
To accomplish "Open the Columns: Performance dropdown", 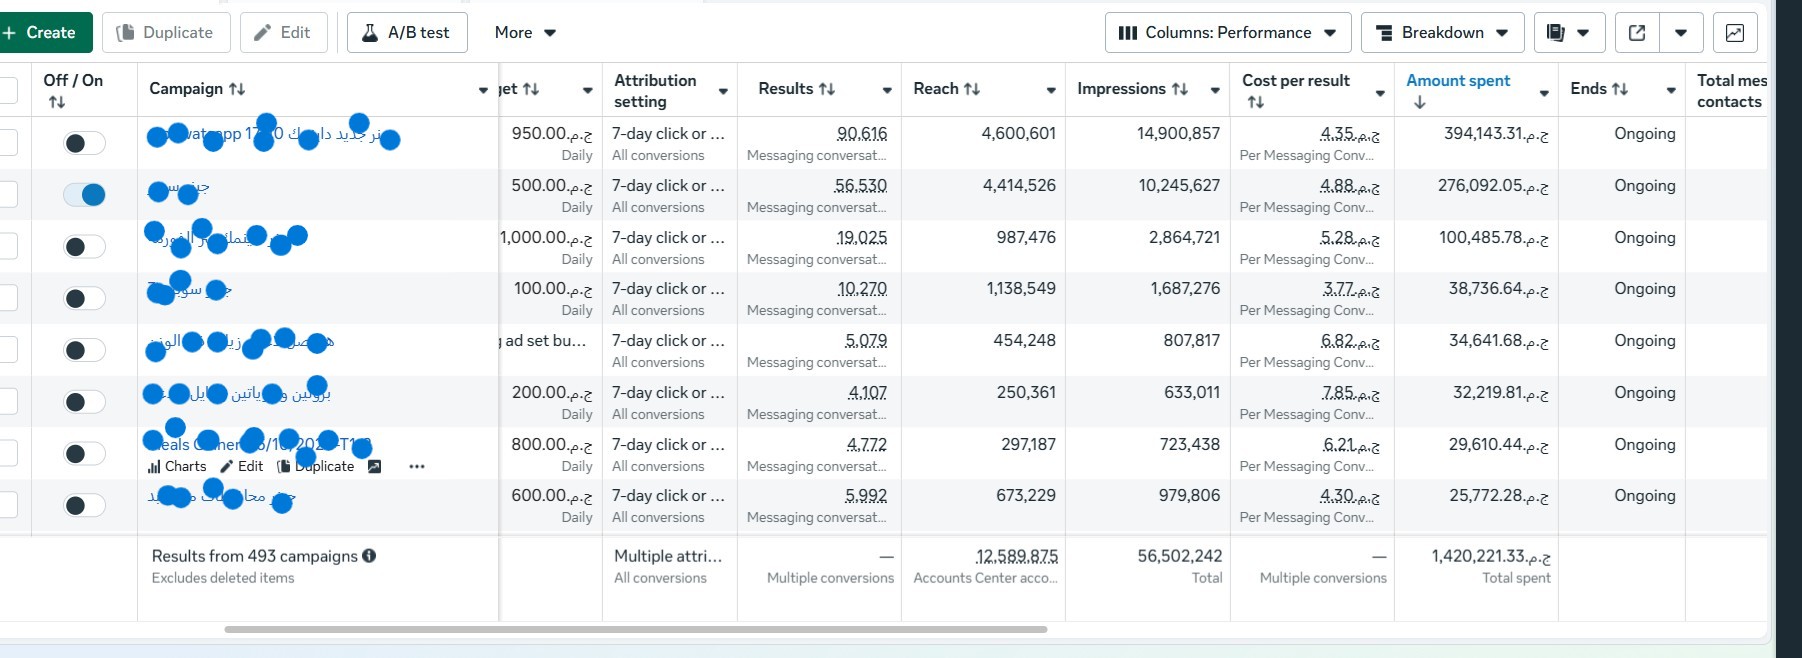I will point(1227,33).
